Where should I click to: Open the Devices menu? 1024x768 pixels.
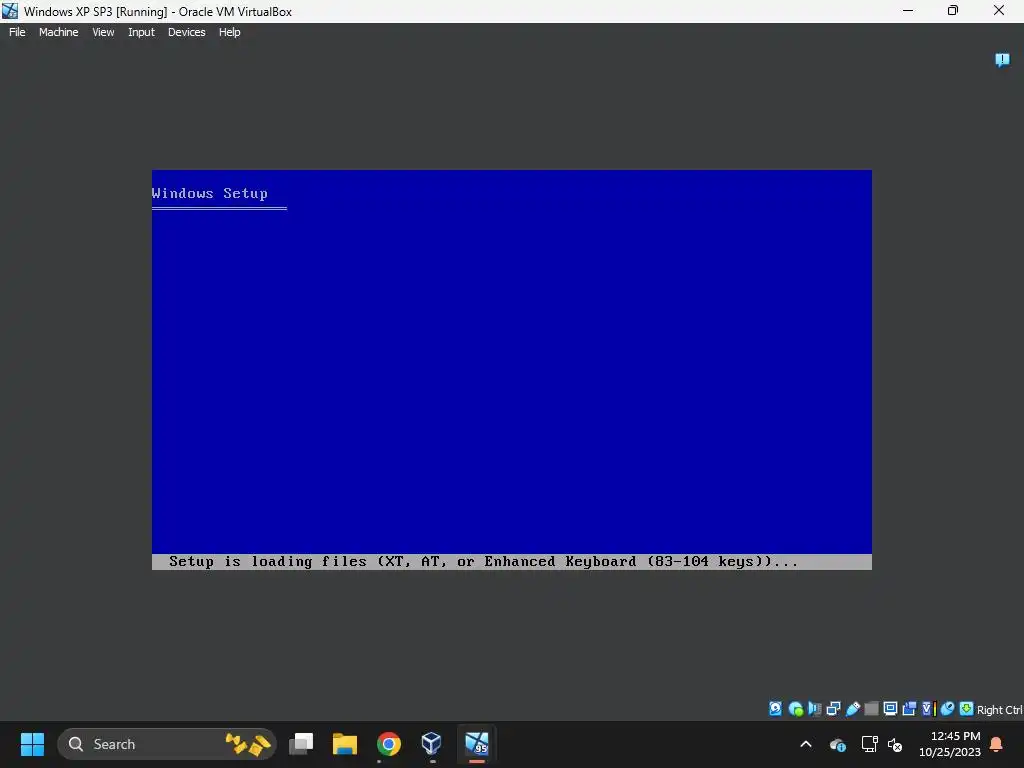(186, 32)
